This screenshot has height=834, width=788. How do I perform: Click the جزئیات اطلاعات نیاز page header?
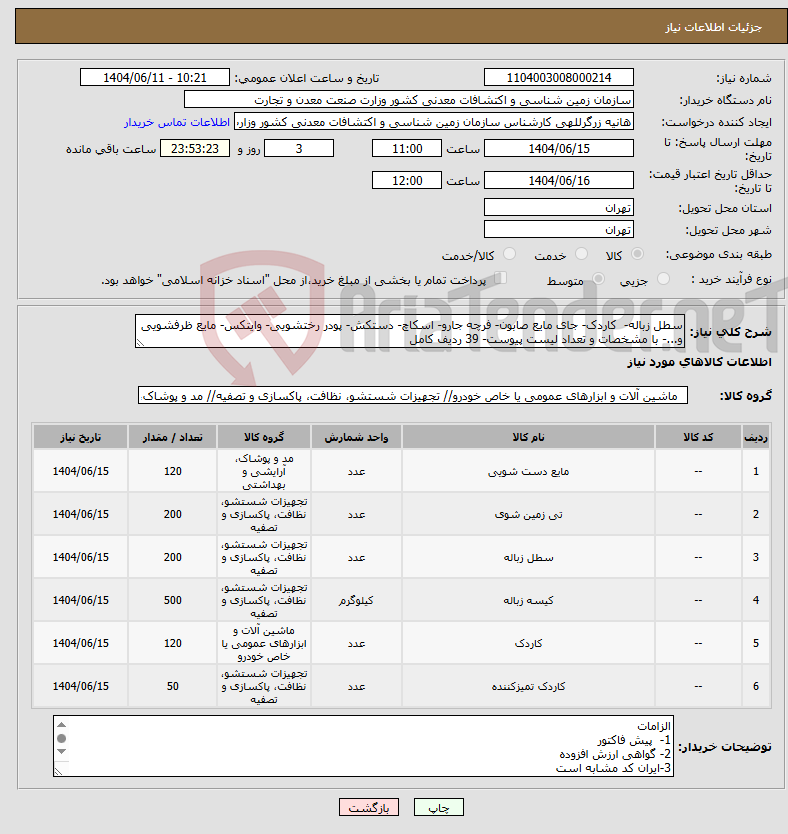point(714,27)
